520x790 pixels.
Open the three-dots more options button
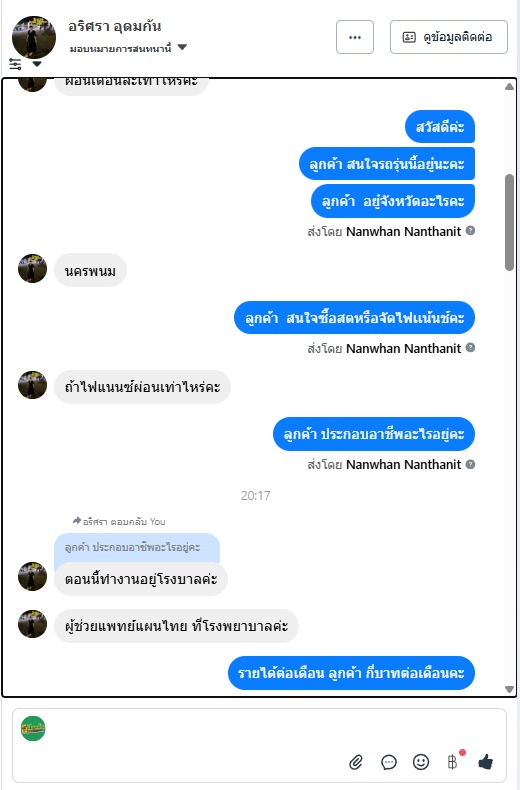tap(355, 37)
